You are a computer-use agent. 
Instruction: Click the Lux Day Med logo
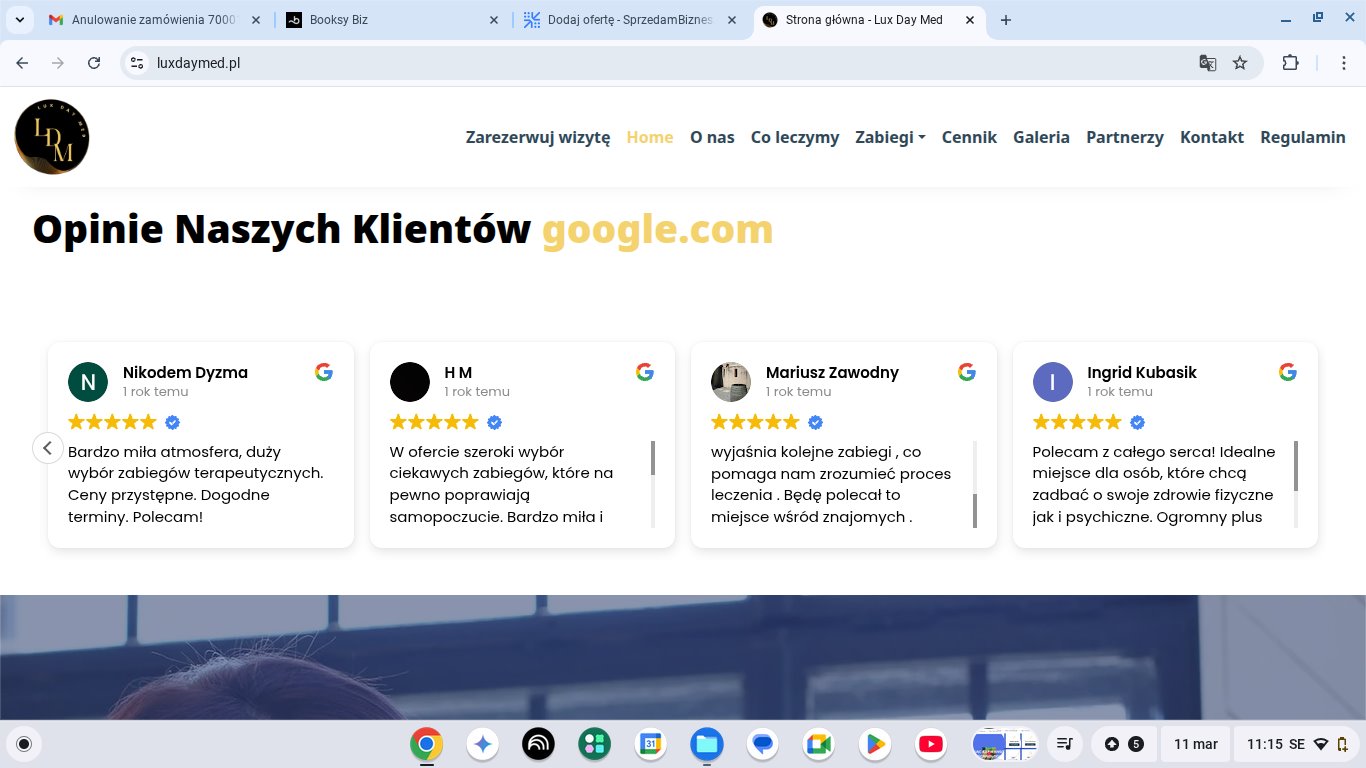[x=52, y=137]
